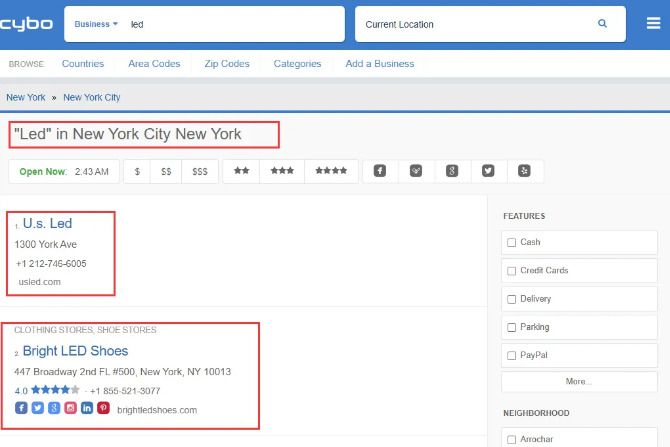Open the hamburger menu
Image resolution: width=670 pixels, height=447 pixels.
(x=653, y=24)
